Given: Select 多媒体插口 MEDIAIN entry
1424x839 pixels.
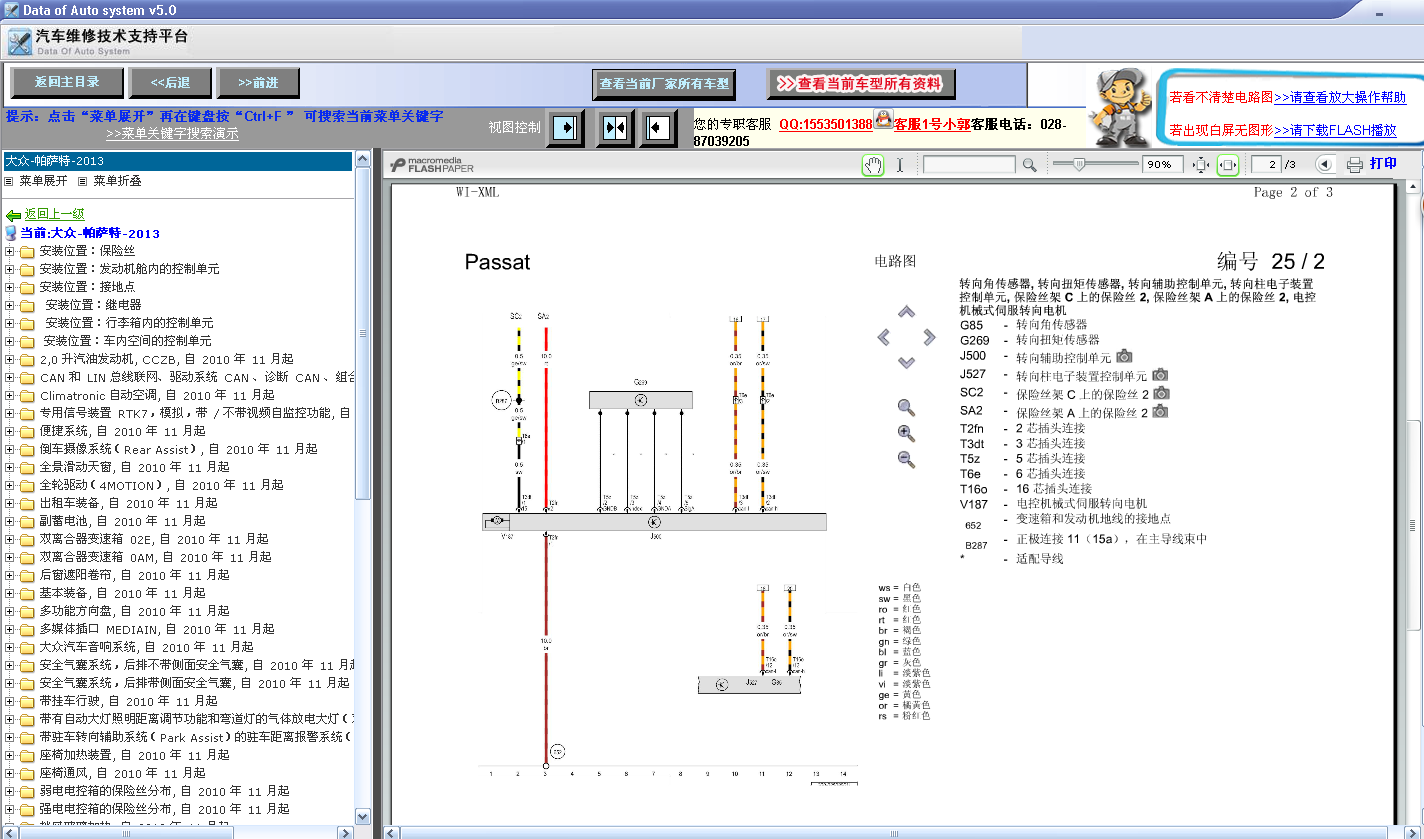Looking at the screenshot, I should coord(157,629).
